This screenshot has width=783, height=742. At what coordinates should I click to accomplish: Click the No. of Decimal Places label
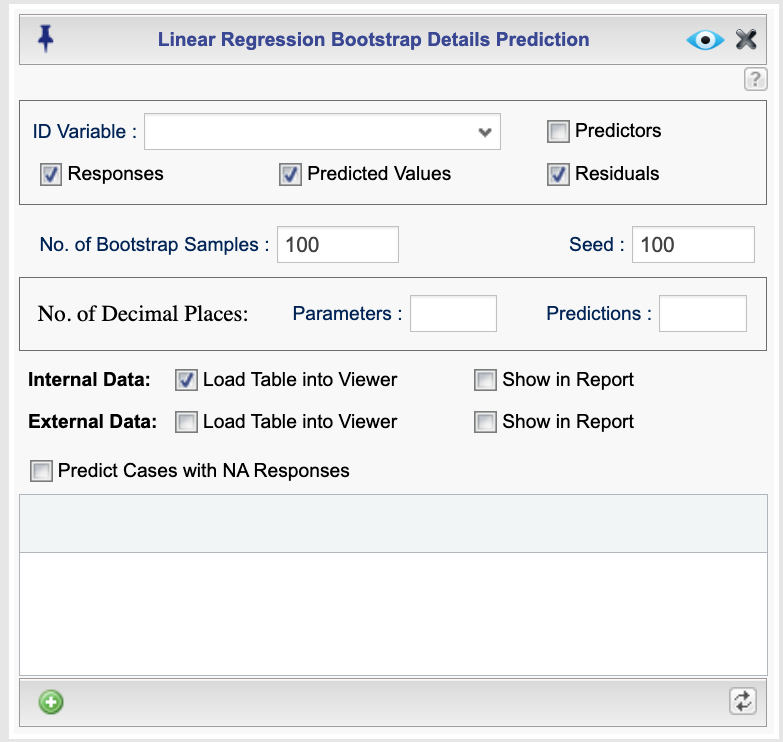click(143, 314)
